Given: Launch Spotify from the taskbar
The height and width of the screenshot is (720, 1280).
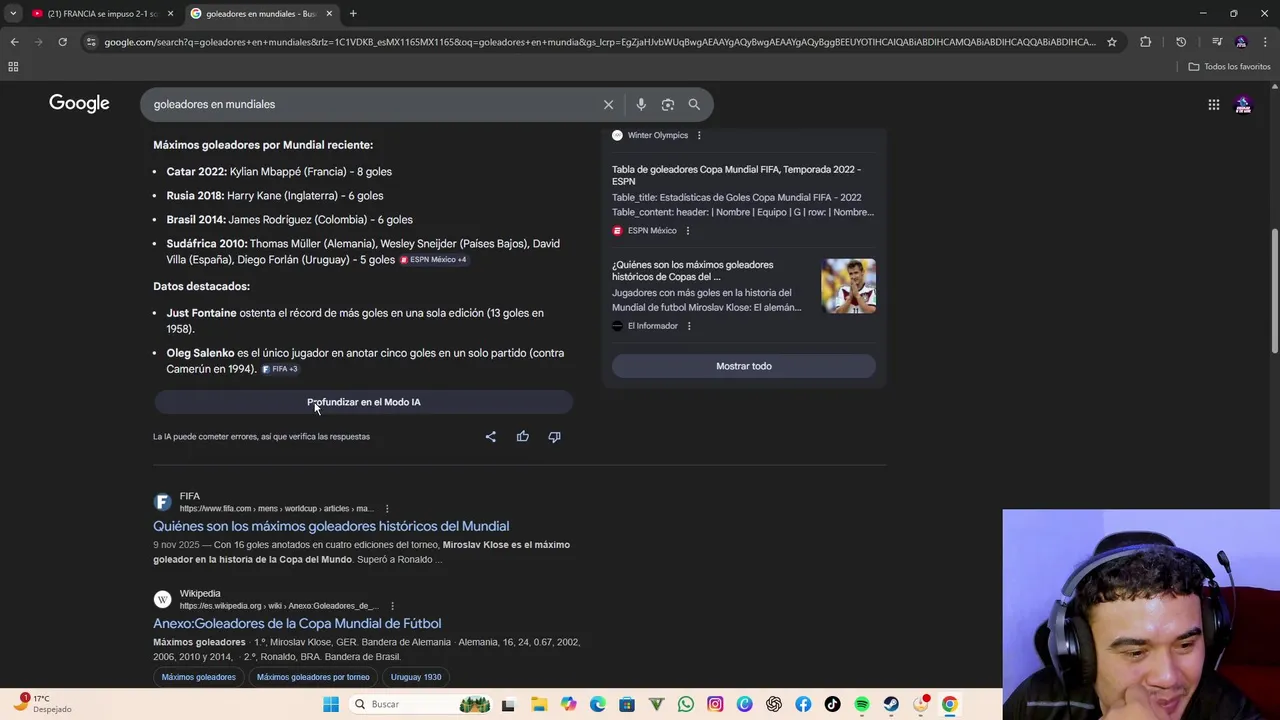Looking at the screenshot, I should [x=862, y=704].
